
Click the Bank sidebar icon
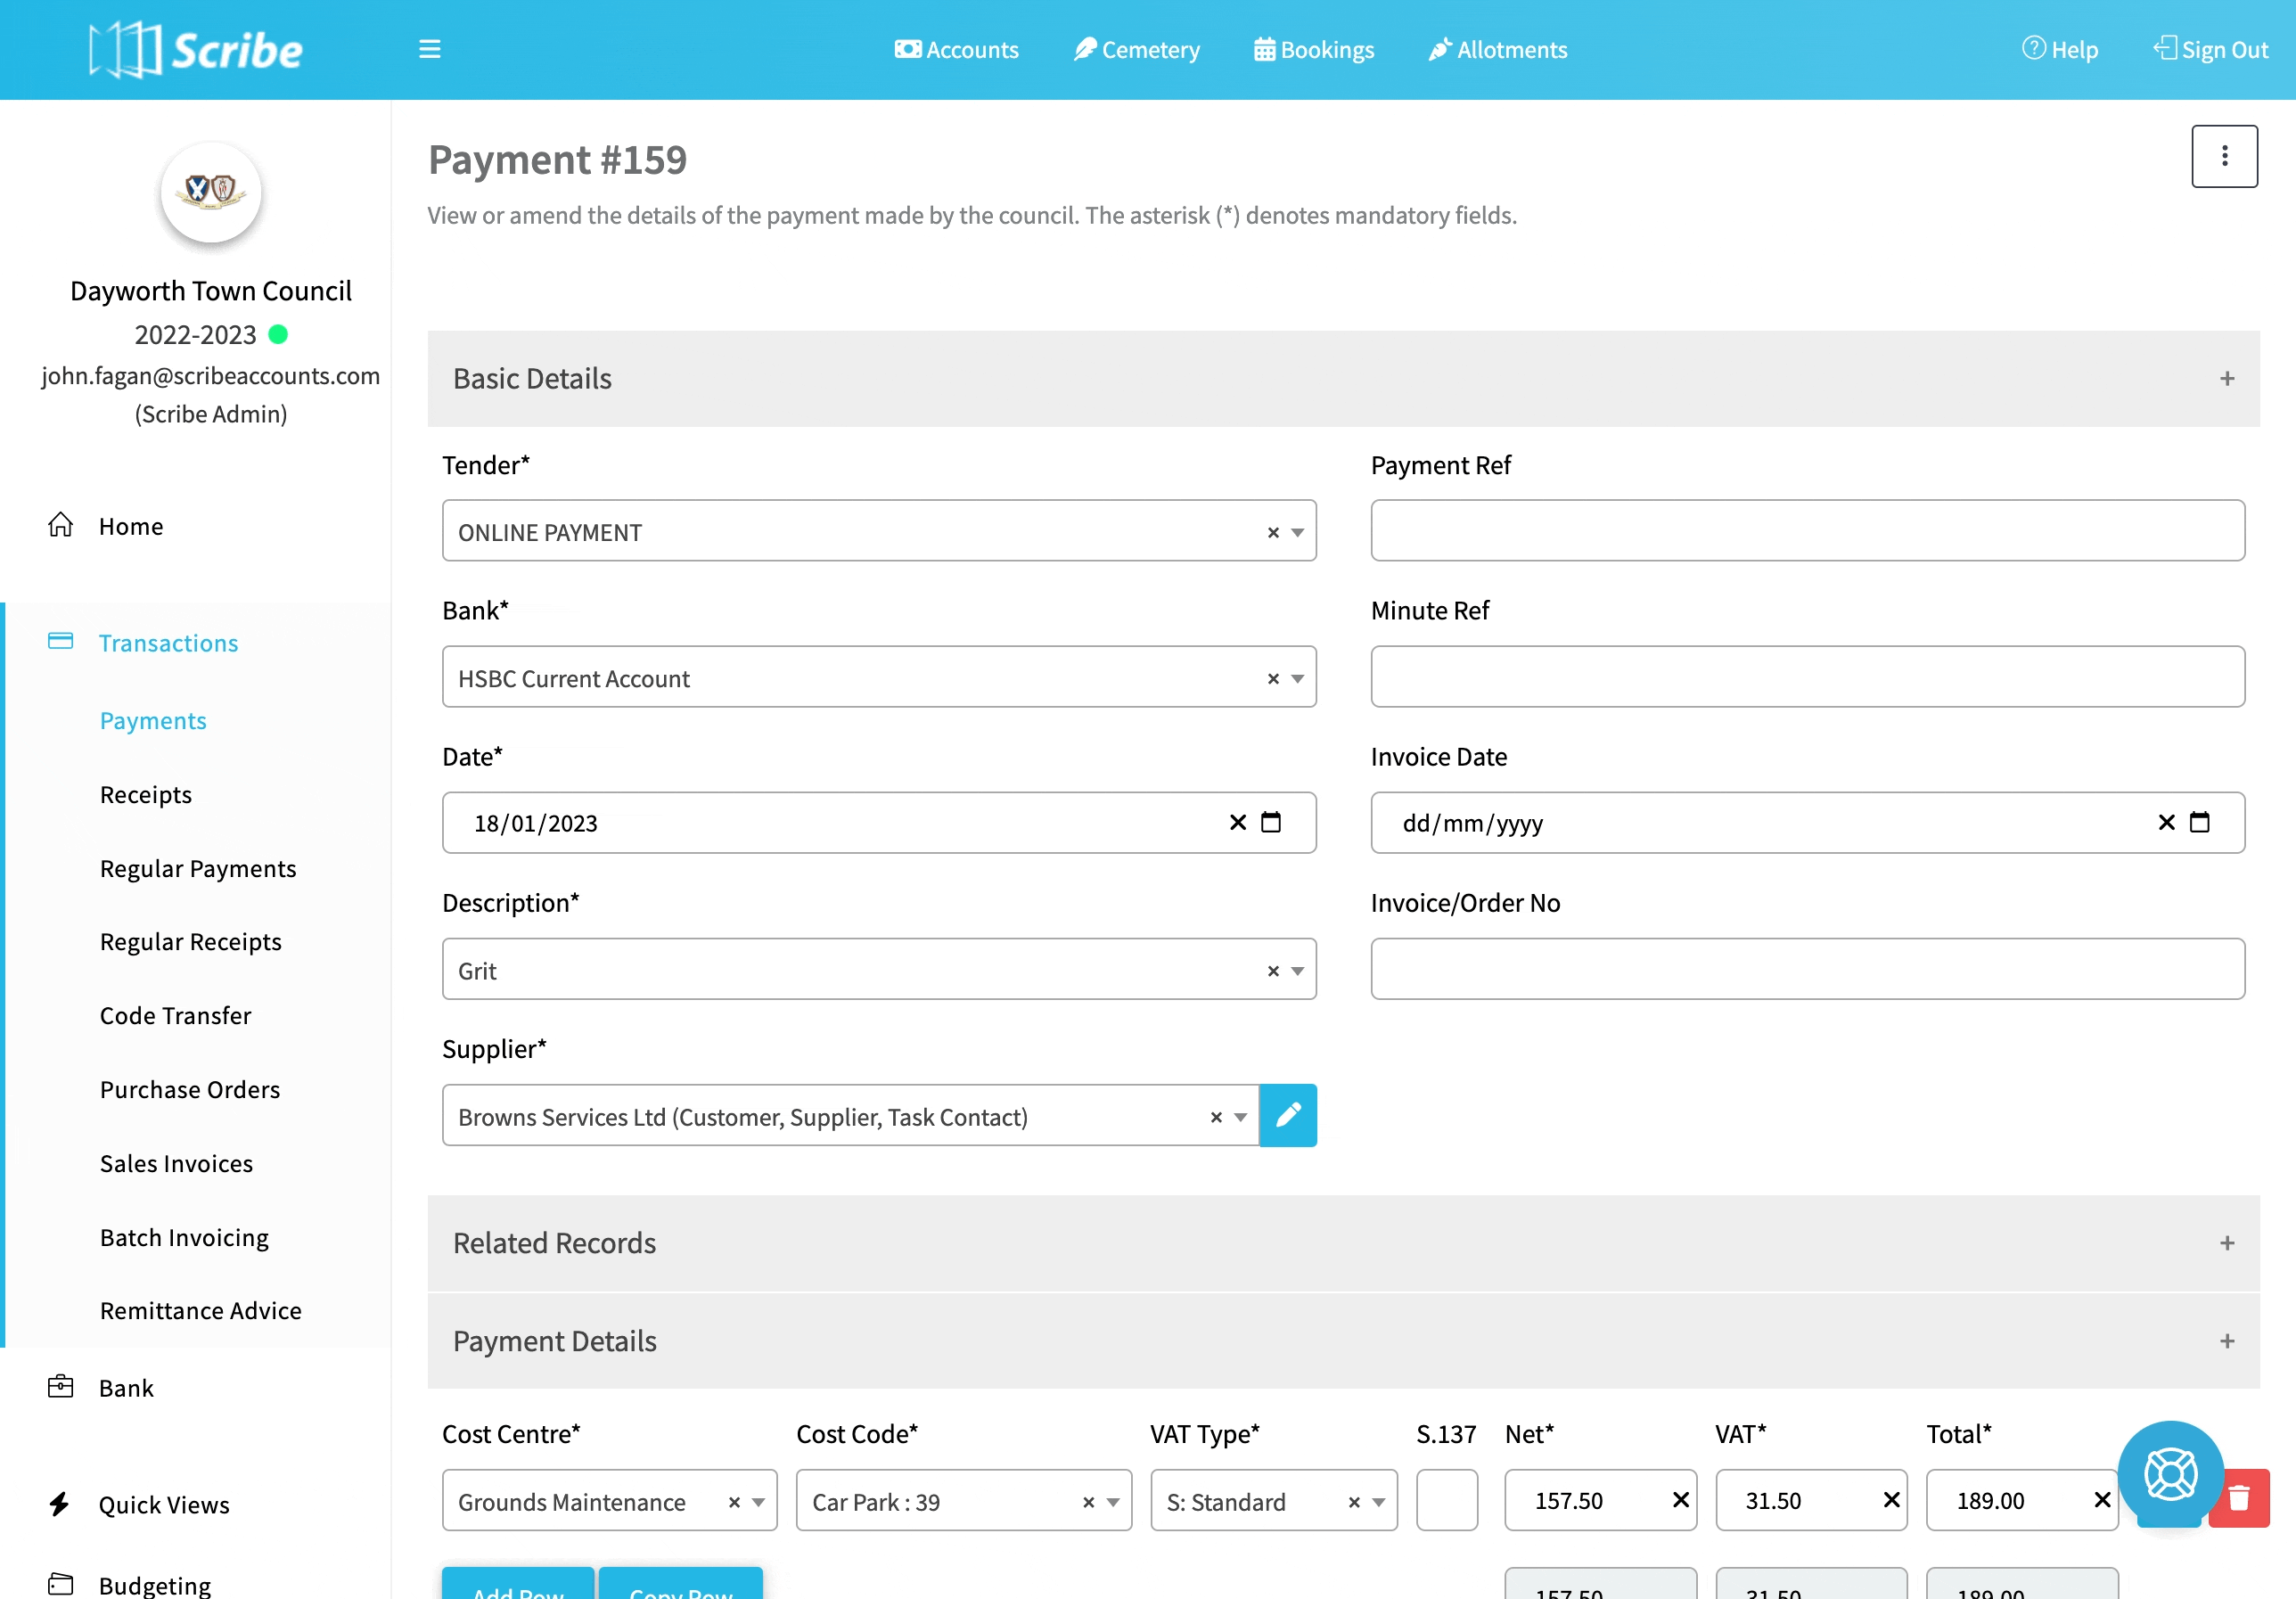pos(61,1386)
